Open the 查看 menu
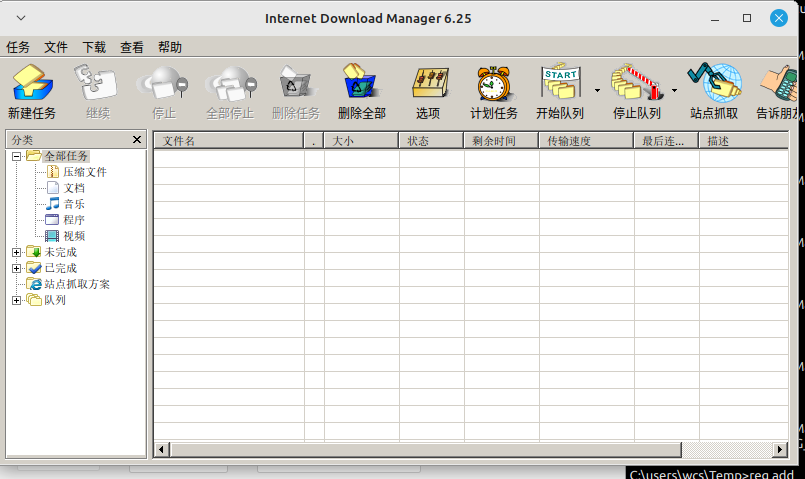Image resolution: width=805 pixels, height=479 pixels. (x=132, y=47)
